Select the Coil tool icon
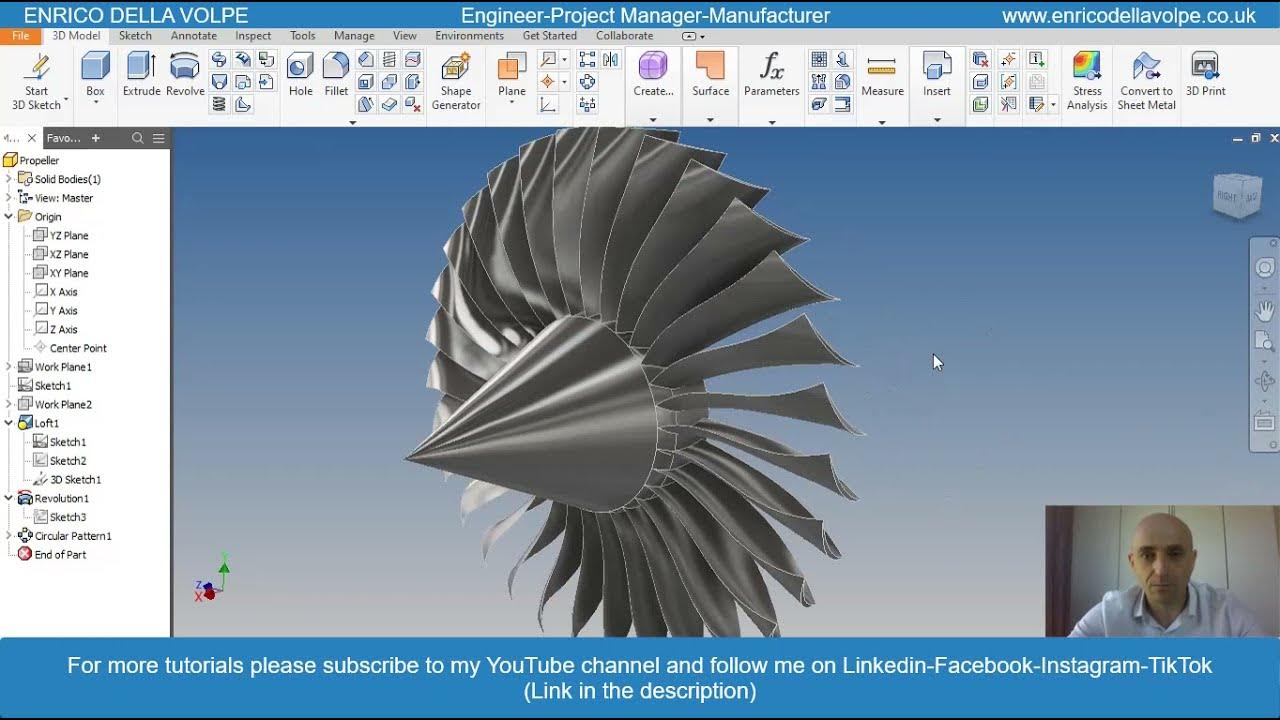The width and height of the screenshot is (1280, 720). (x=219, y=104)
